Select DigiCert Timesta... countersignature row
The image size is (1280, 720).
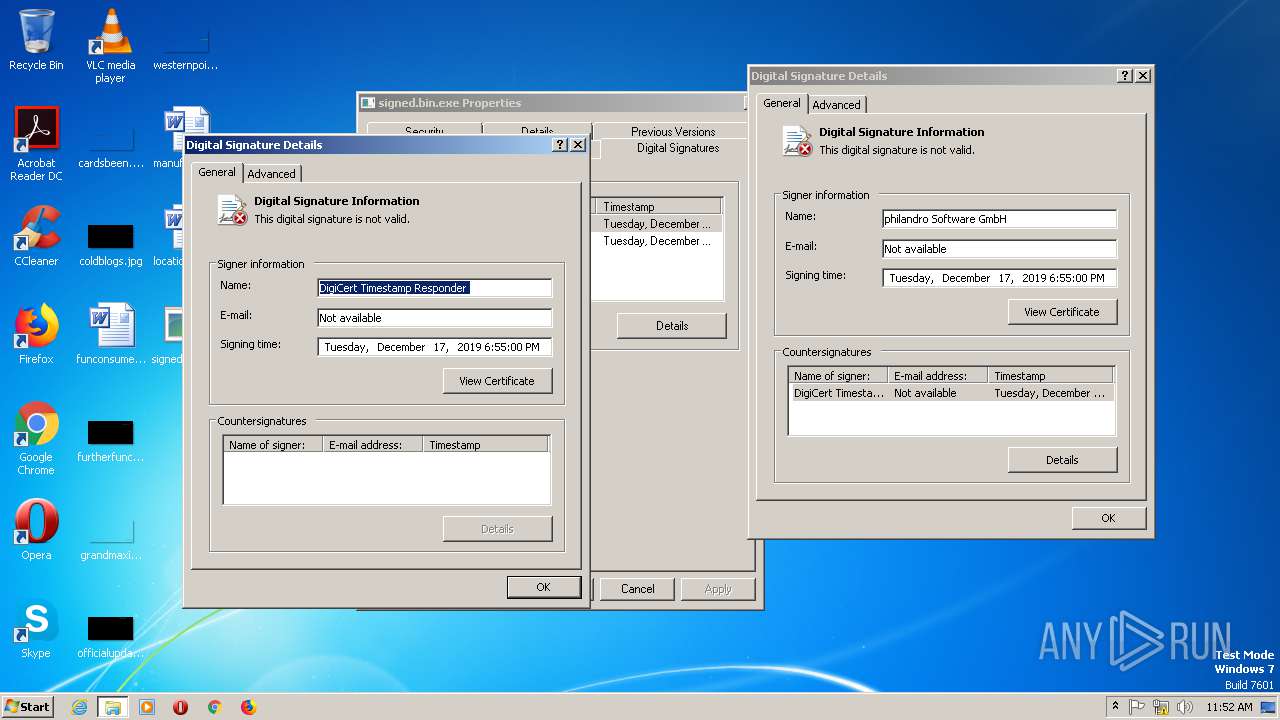pos(951,393)
